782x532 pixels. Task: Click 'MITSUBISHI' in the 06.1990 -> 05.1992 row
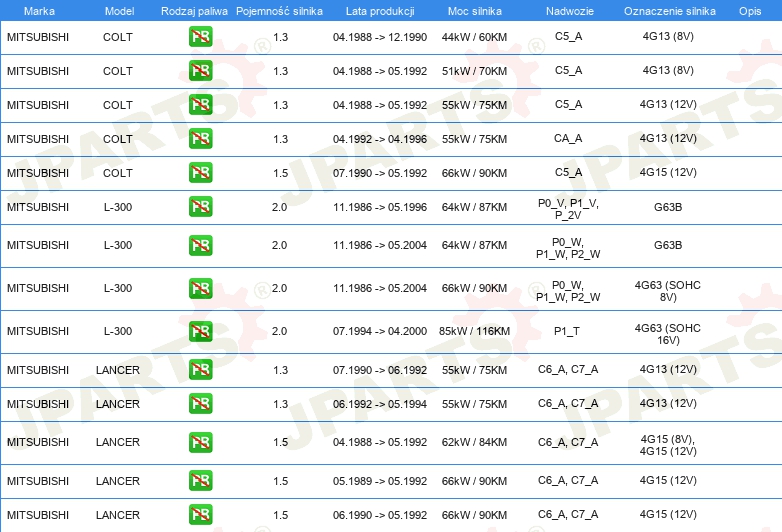[38, 515]
